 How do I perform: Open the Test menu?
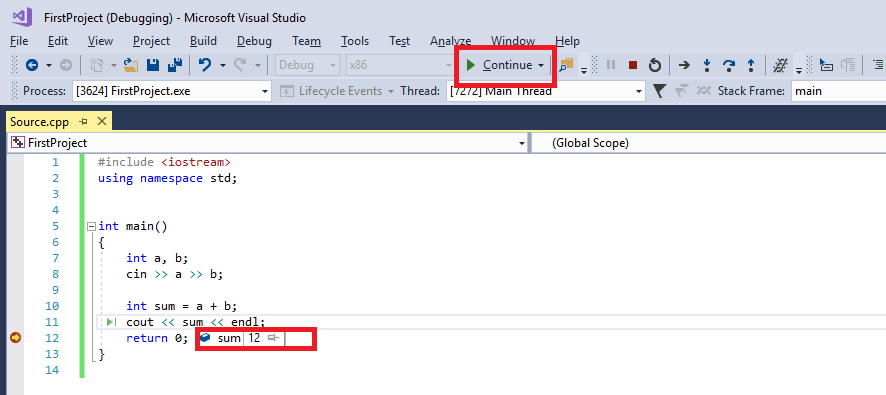coord(399,41)
